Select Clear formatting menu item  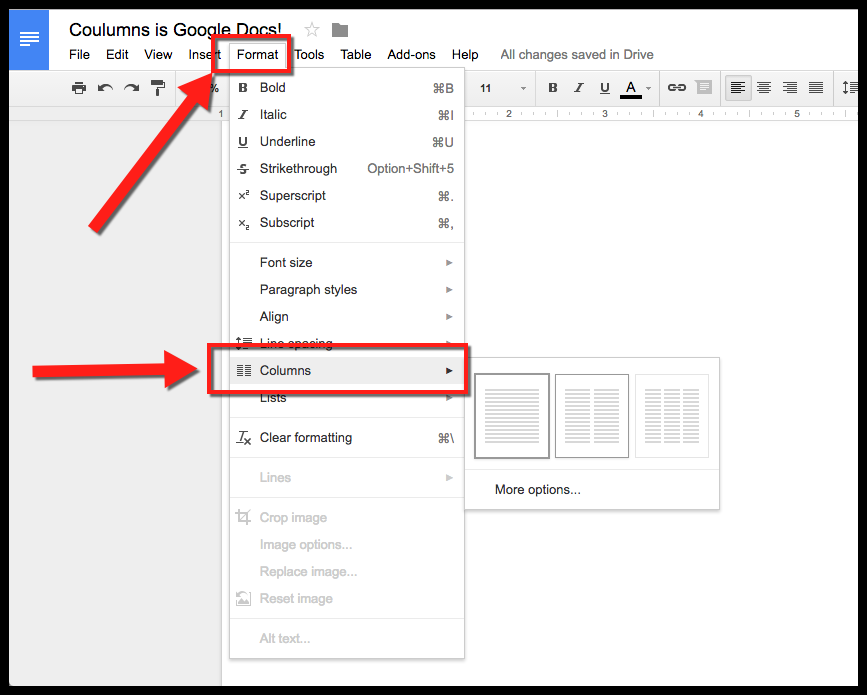(x=347, y=438)
